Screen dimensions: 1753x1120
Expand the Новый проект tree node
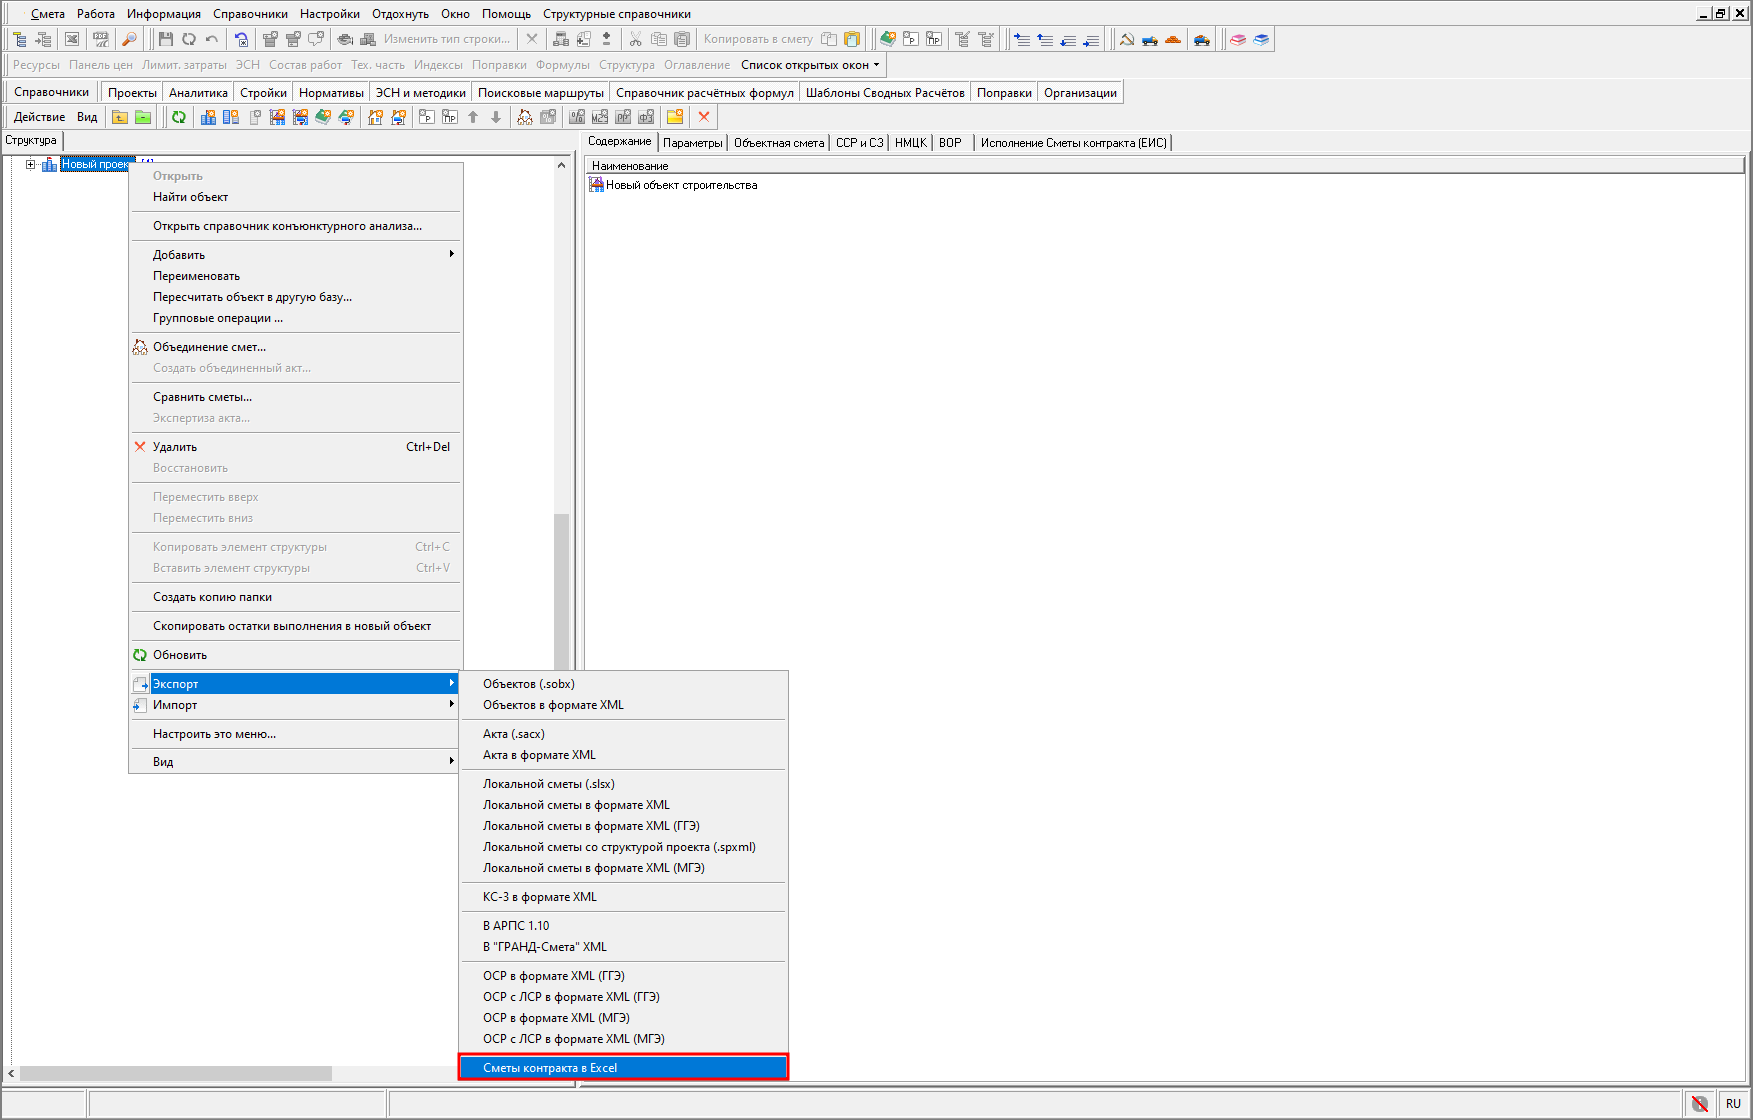(x=30, y=165)
